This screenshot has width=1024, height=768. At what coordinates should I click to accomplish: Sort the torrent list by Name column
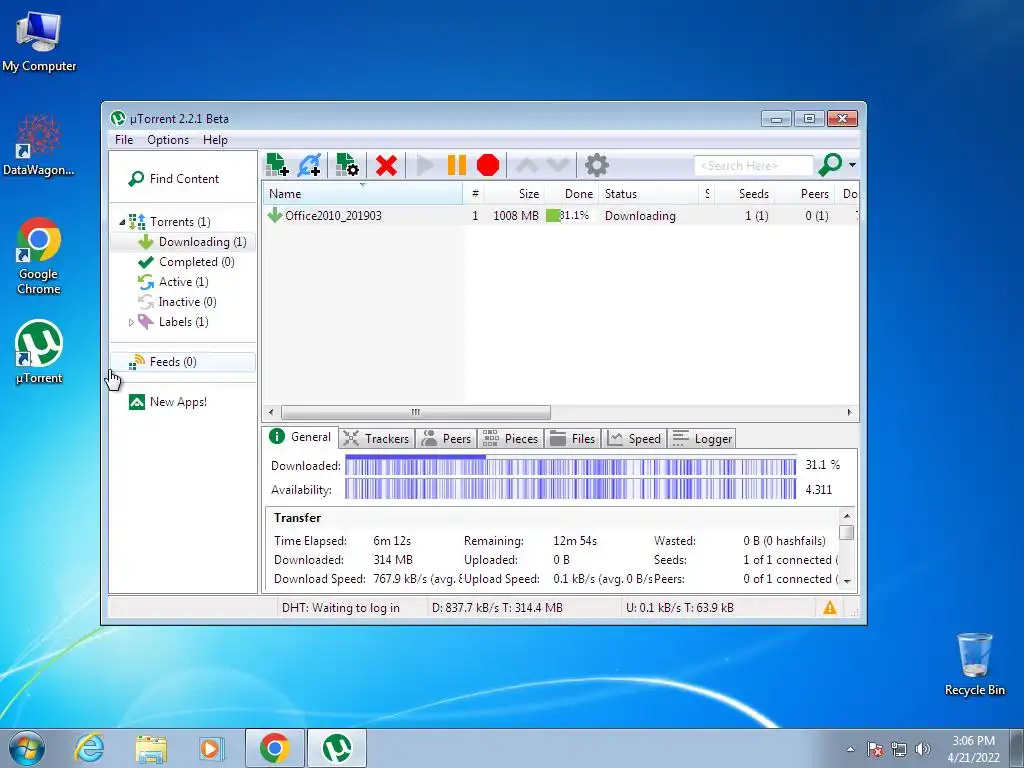point(363,194)
